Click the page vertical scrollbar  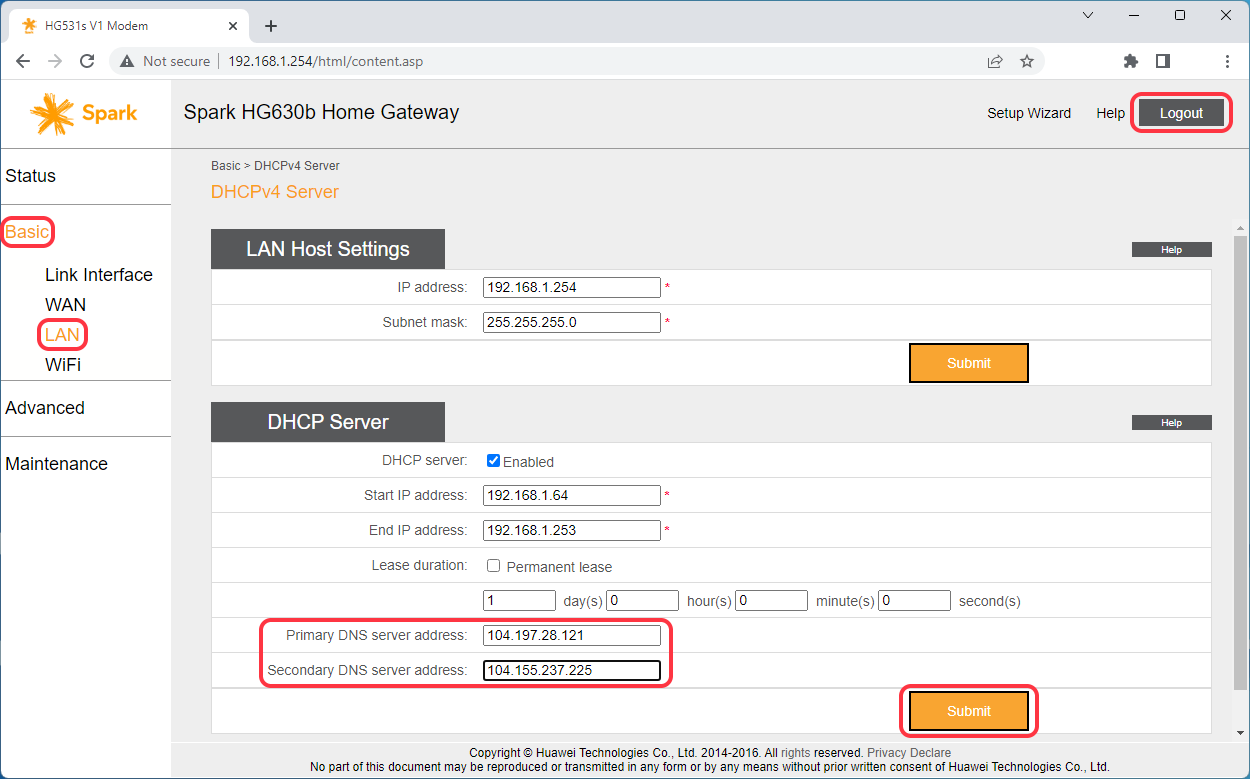pyautogui.click(x=1240, y=462)
